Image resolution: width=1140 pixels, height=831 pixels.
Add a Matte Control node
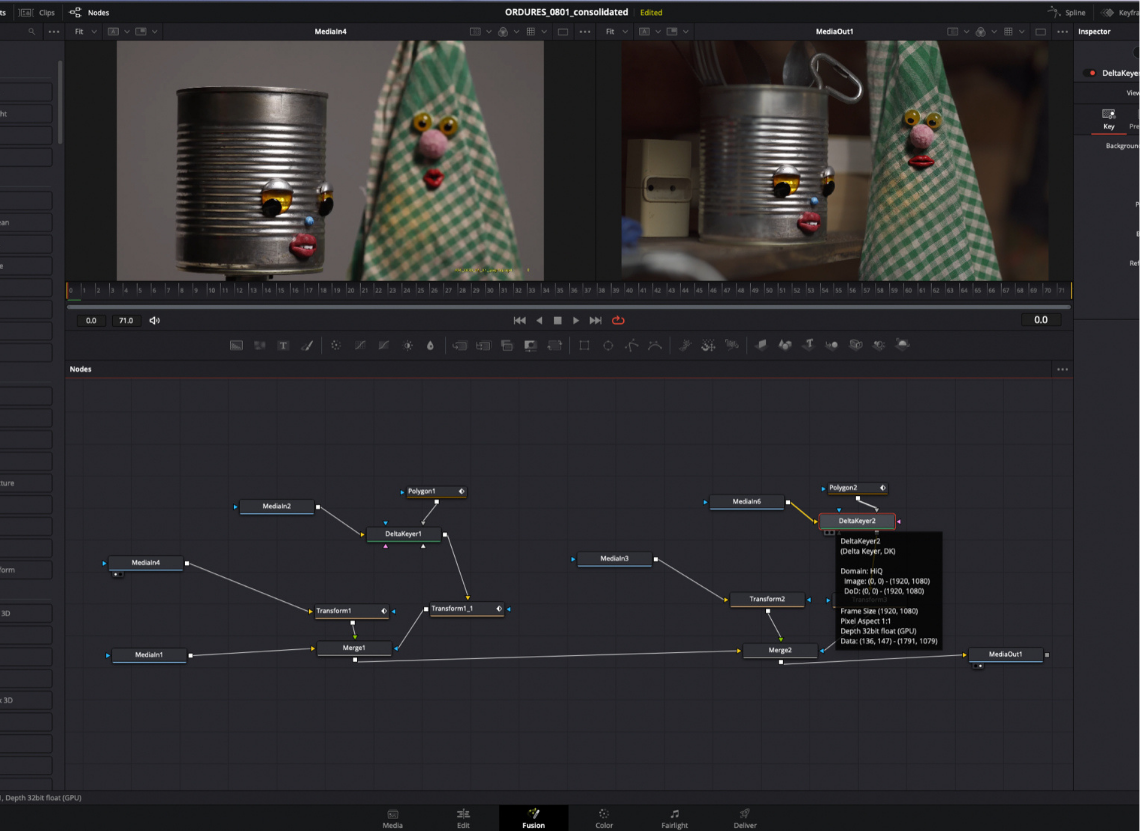(x=531, y=345)
